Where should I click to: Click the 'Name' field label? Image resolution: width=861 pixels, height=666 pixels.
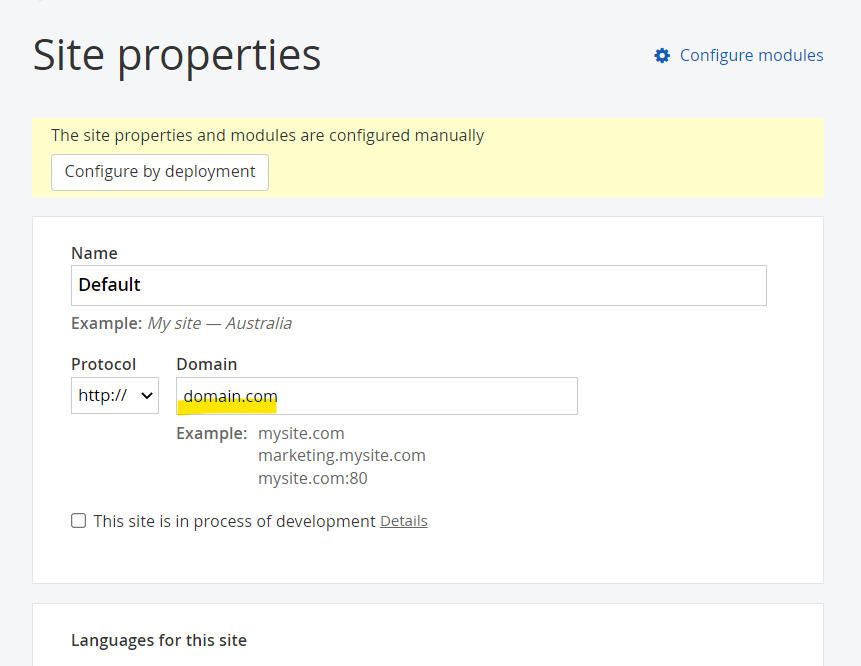point(94,253)
